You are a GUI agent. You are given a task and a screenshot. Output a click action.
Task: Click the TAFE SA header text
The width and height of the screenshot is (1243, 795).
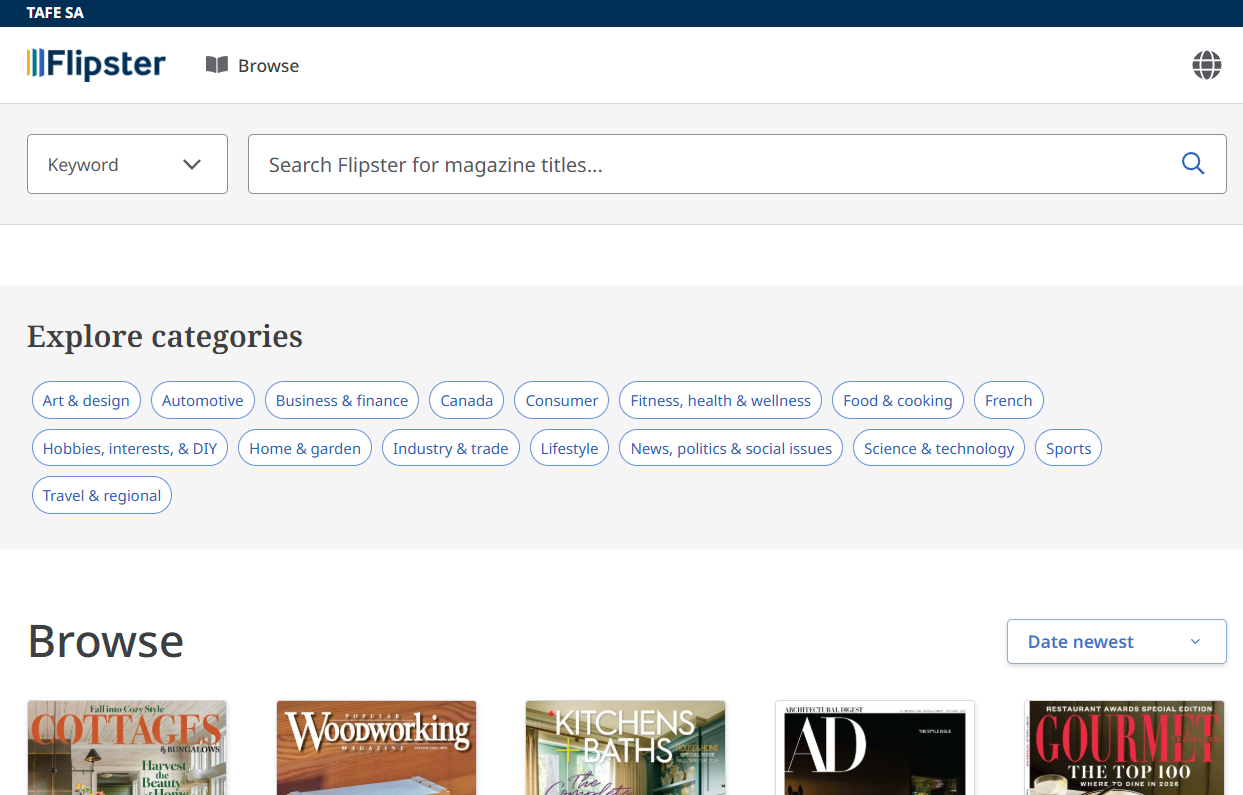click(56, 13)
